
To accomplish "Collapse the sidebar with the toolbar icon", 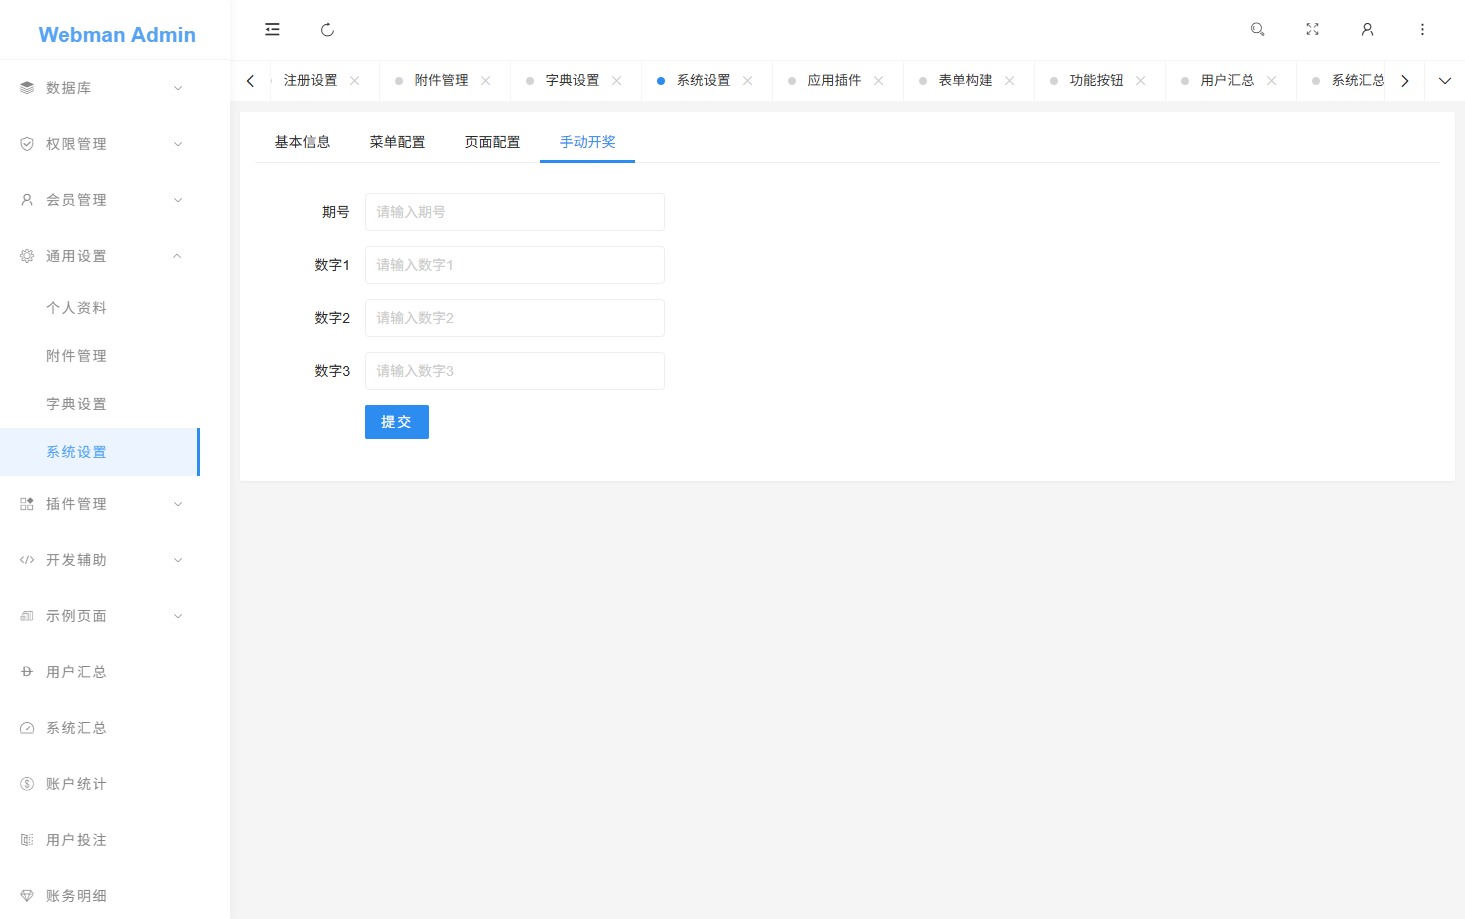I will click(272, 29).
